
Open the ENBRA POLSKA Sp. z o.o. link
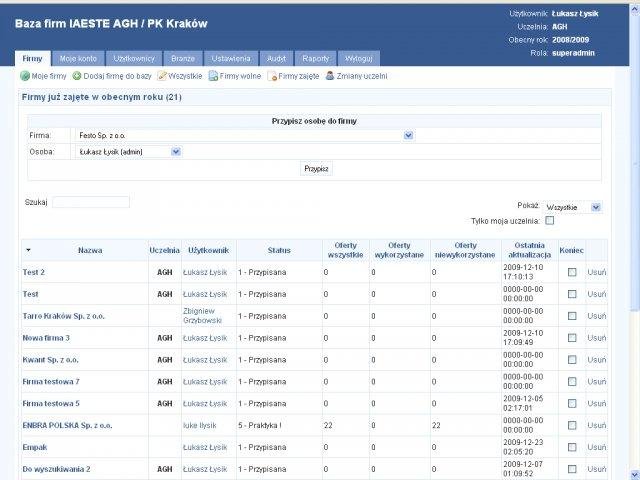(x=67, y=425)
